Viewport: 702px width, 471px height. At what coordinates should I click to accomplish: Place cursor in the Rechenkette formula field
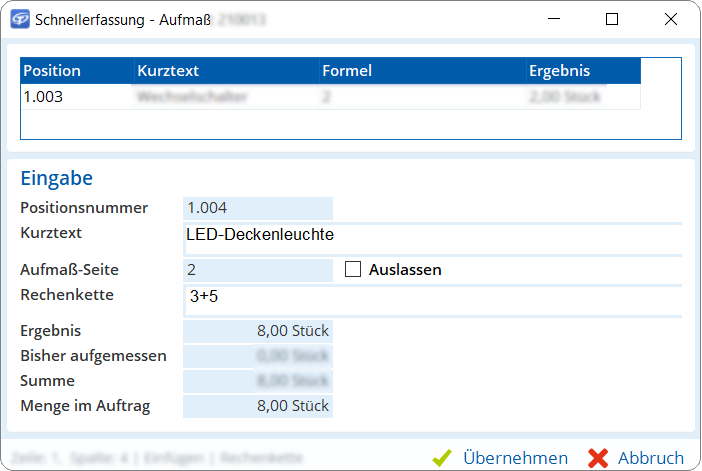(430, 296)
